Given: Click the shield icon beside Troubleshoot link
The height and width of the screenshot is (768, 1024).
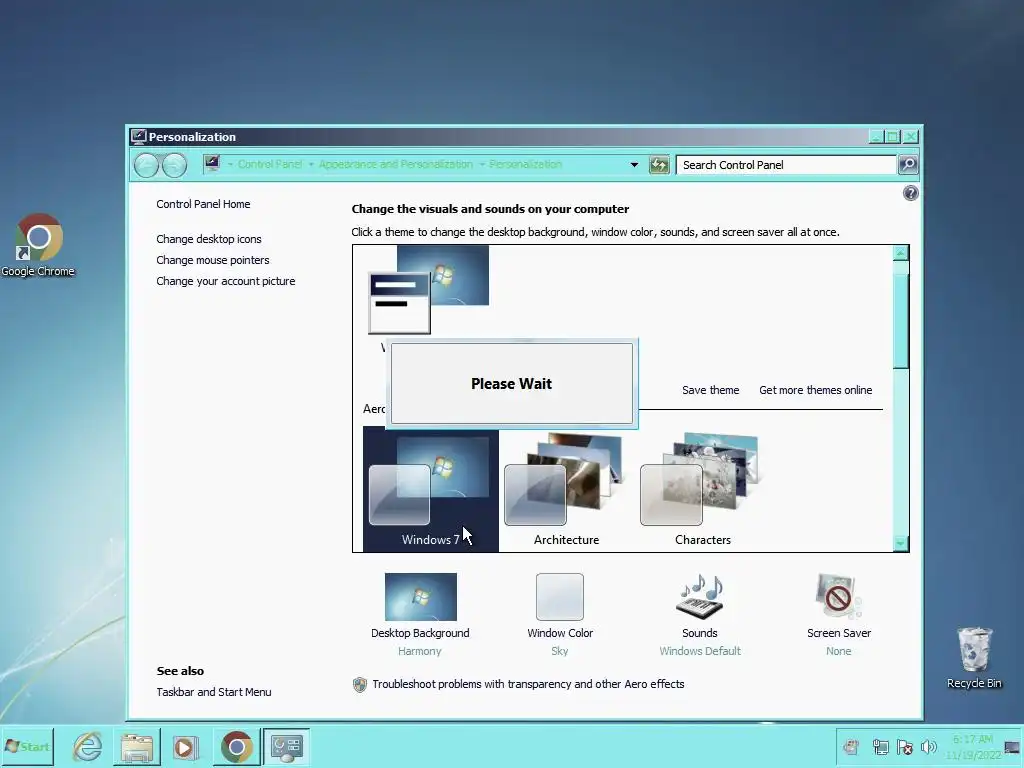Looking at the screenshot, I should (360, 684).
